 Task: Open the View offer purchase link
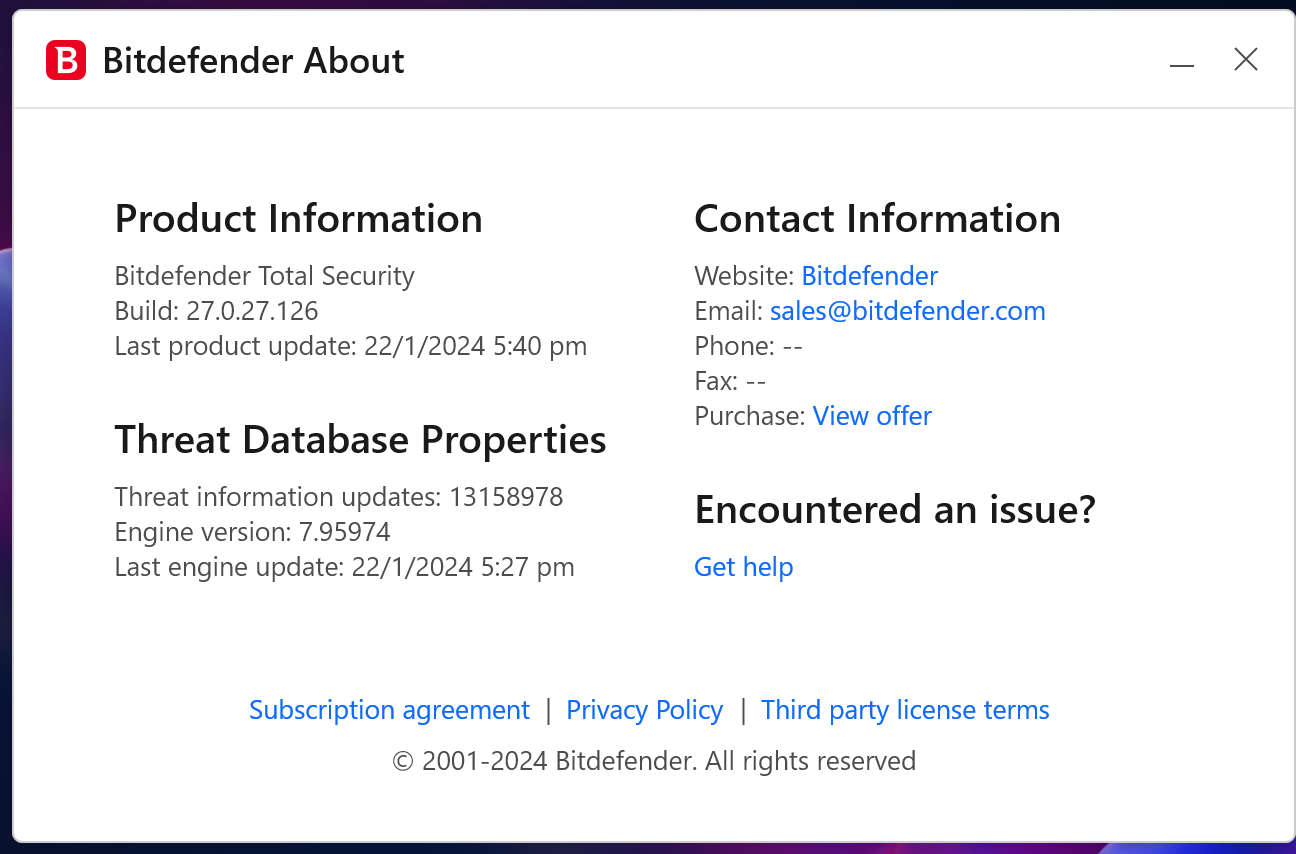click(x=871, y=416)
